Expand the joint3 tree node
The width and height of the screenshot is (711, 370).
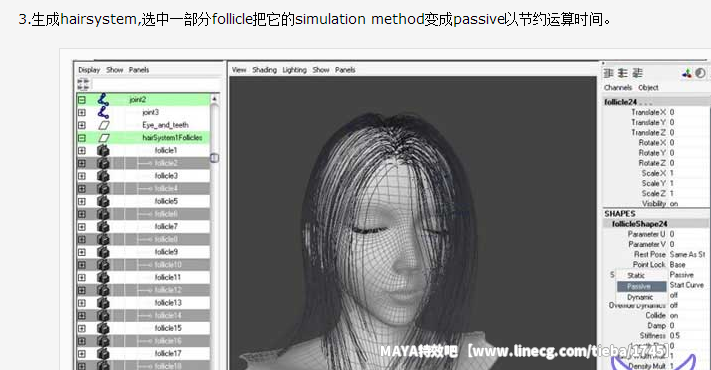point(82,112)
